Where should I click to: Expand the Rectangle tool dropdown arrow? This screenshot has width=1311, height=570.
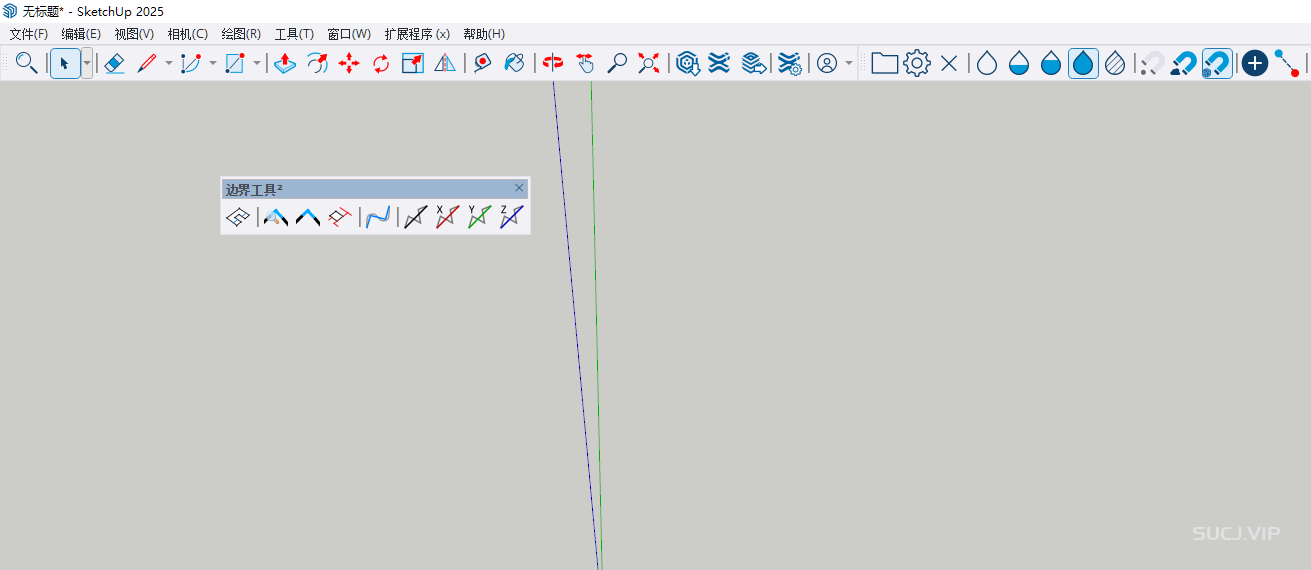(x=256, y=63)
